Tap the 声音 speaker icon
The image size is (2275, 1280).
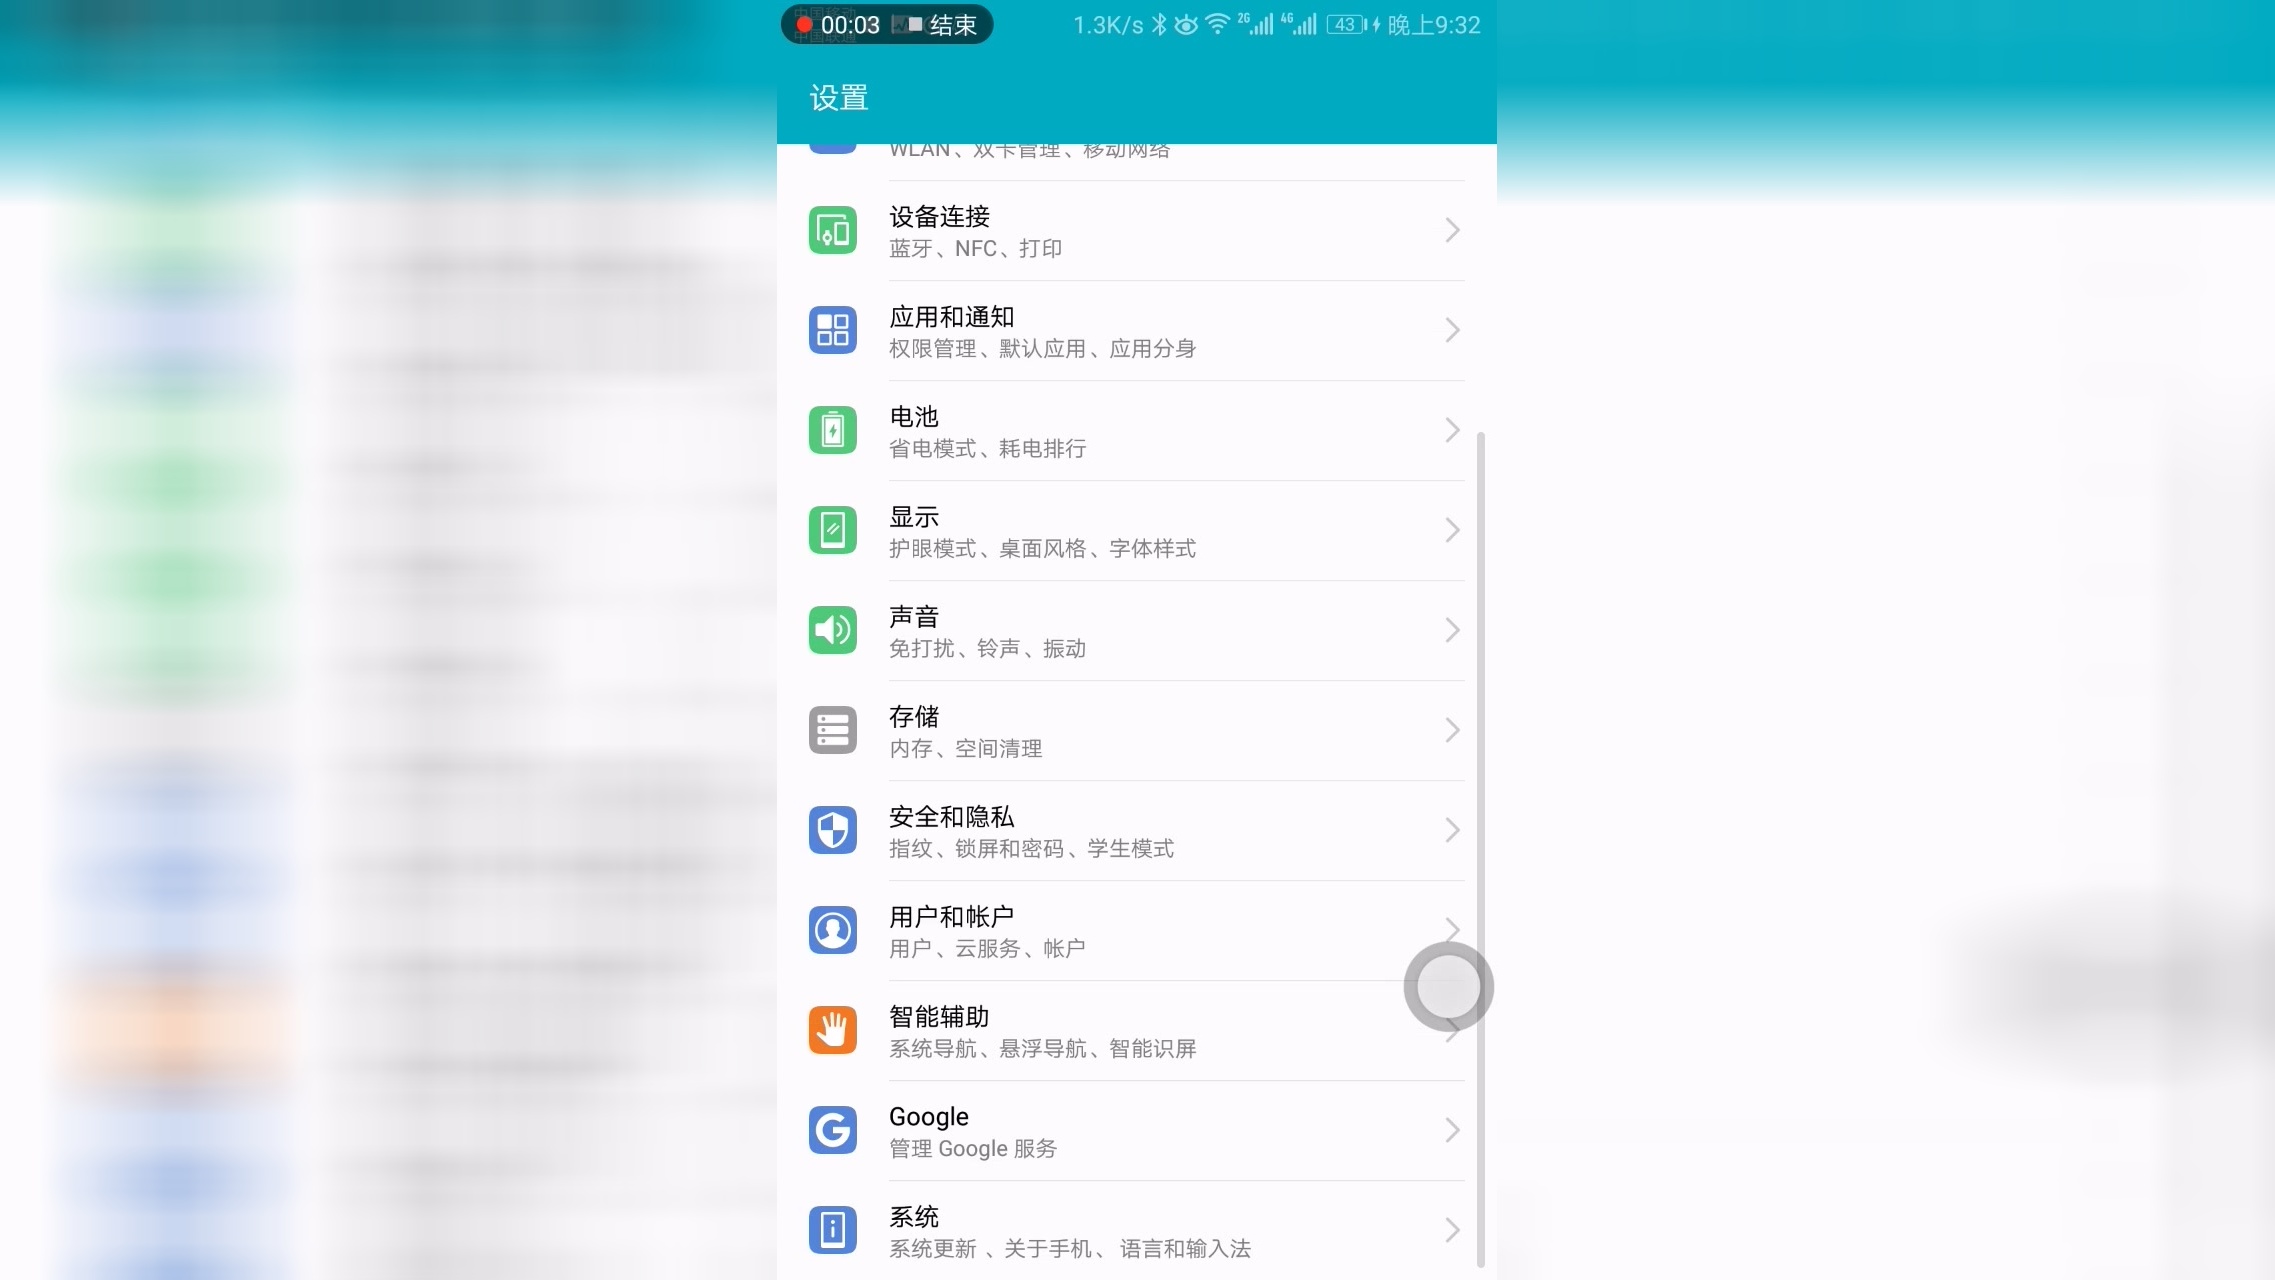(x=832, y=630)
